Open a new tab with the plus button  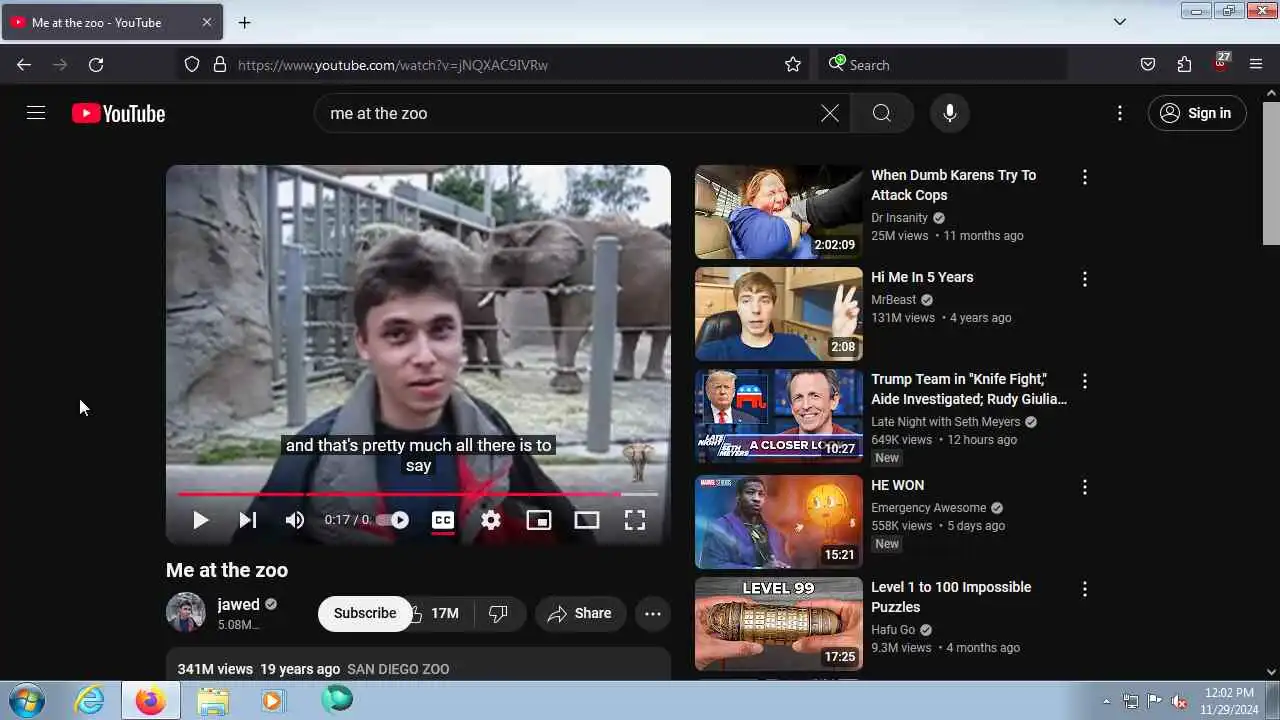coord(244,22)
